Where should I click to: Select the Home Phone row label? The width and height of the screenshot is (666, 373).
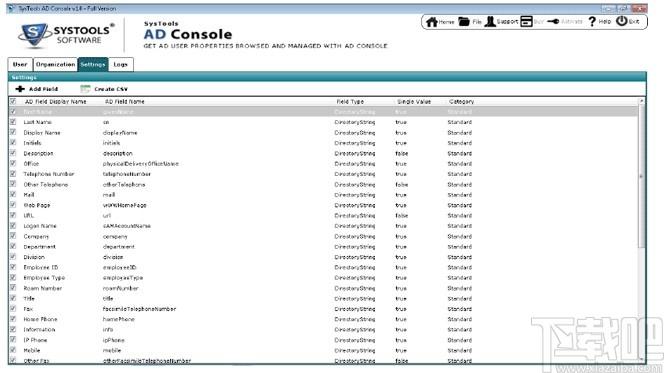tap(40, 319)
